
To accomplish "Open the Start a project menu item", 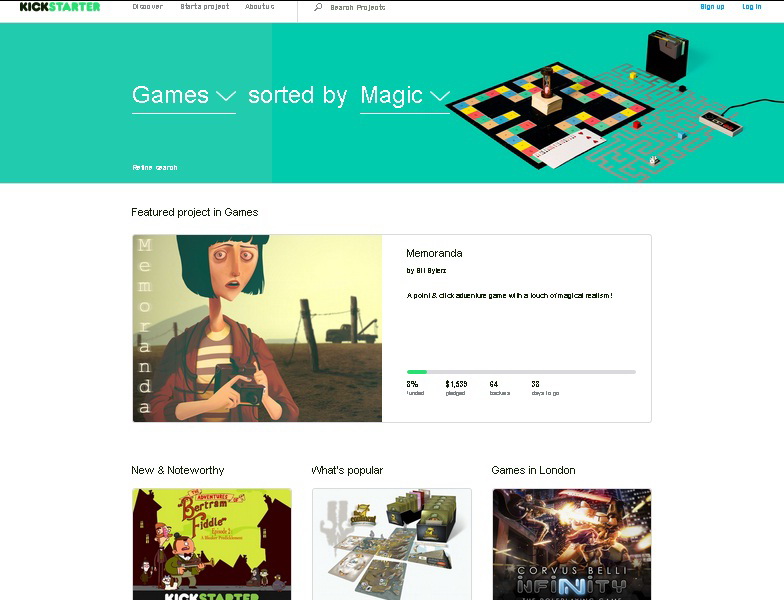I will pos(204,6).
